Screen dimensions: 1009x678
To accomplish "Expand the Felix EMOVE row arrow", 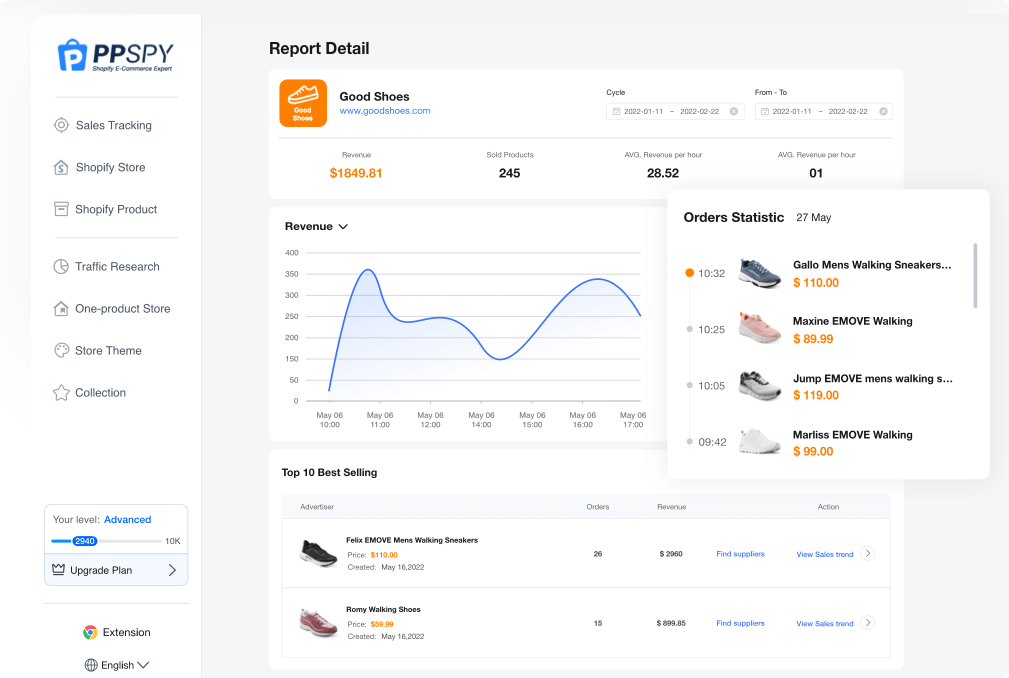I will click(867, 553).
